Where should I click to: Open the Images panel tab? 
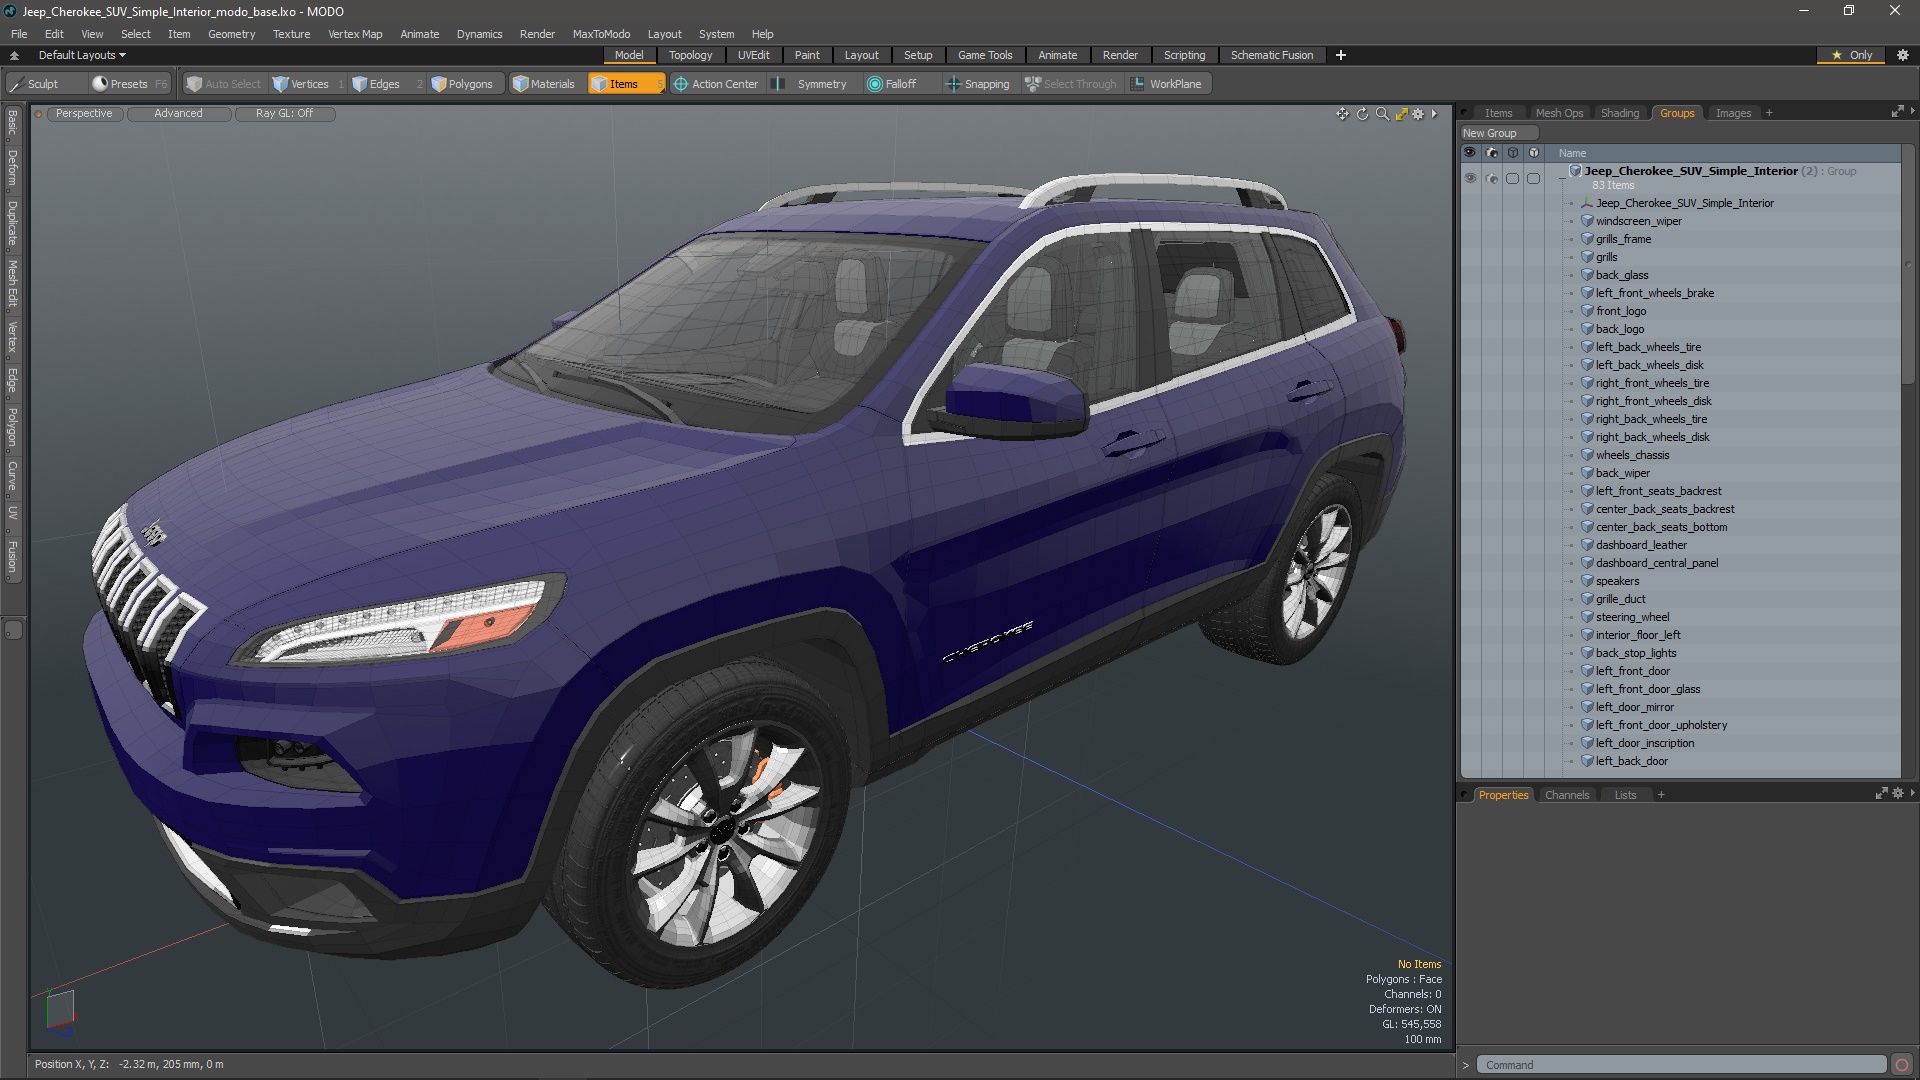tap(1733, 113)
